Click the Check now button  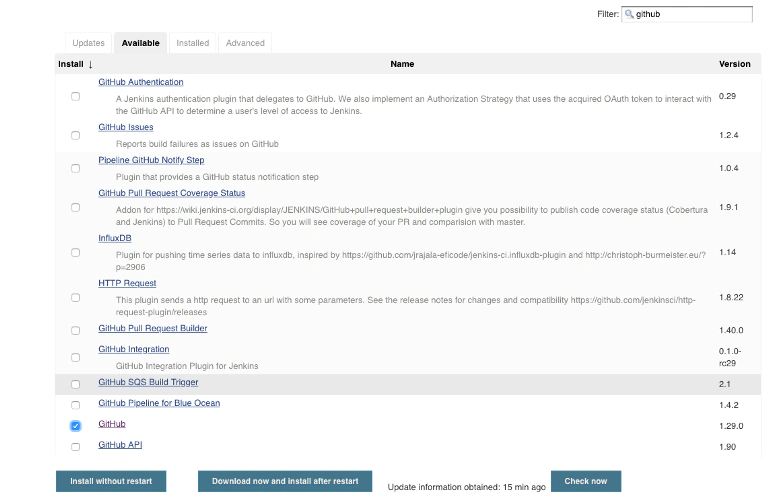(x=586, y=481)
